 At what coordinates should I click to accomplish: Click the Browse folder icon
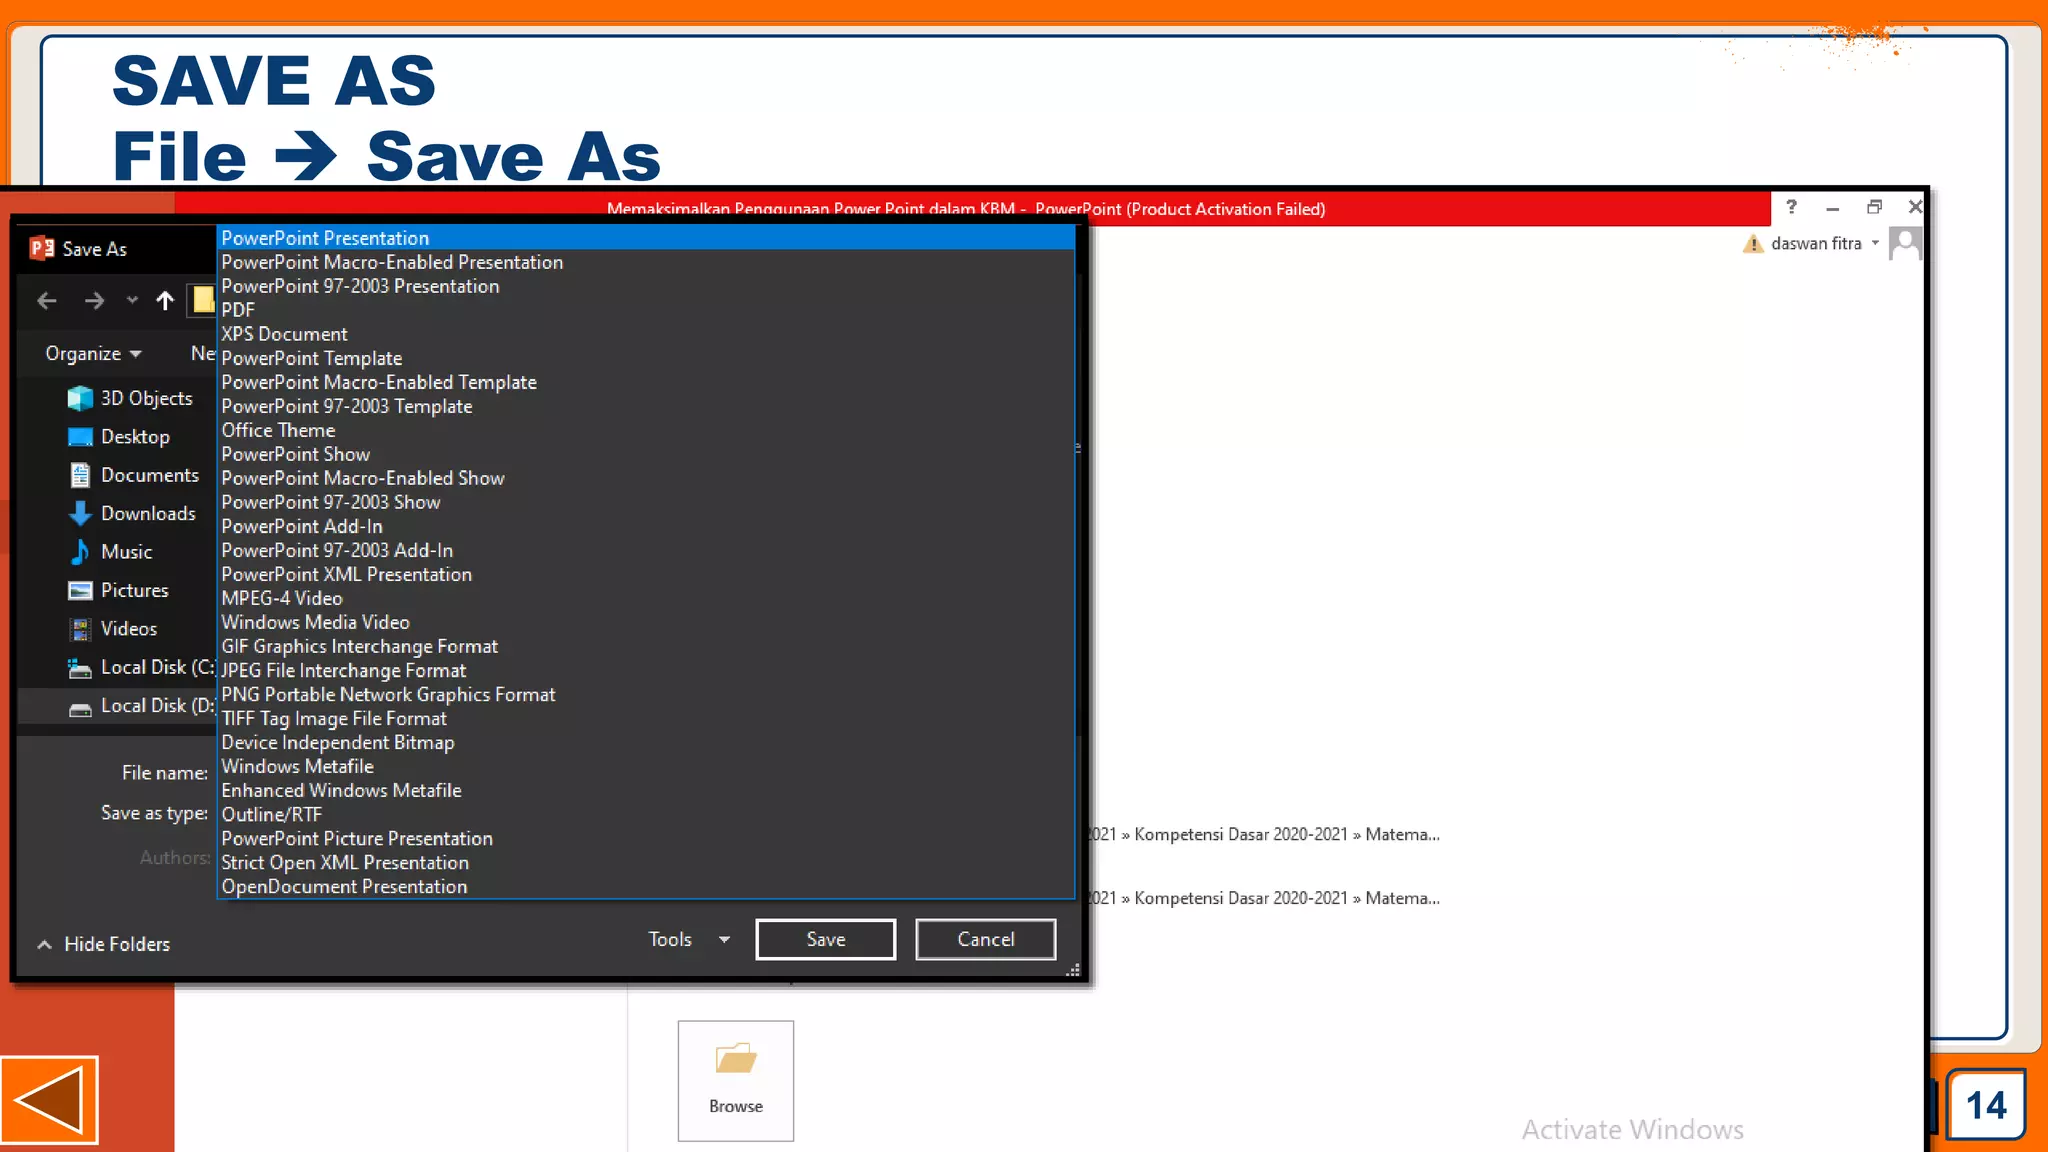pyautogui.click(x=736, y=1060)
